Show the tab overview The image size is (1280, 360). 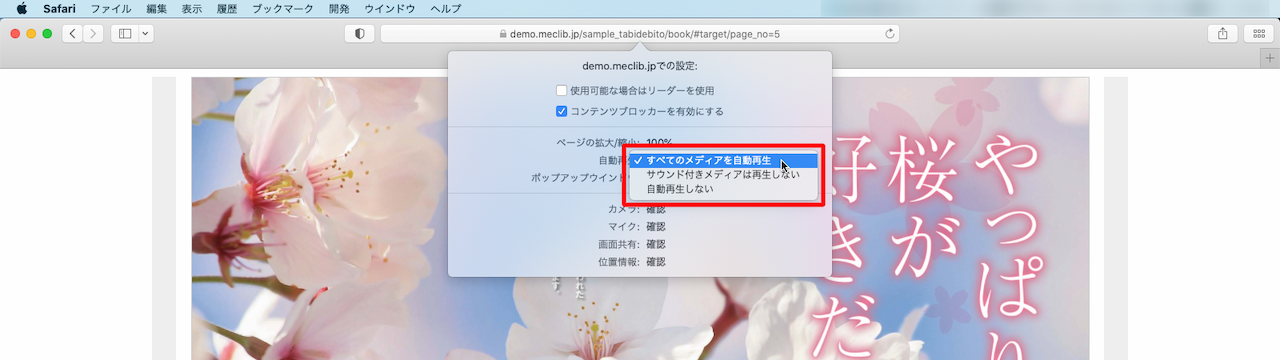tap(1259, 34)
